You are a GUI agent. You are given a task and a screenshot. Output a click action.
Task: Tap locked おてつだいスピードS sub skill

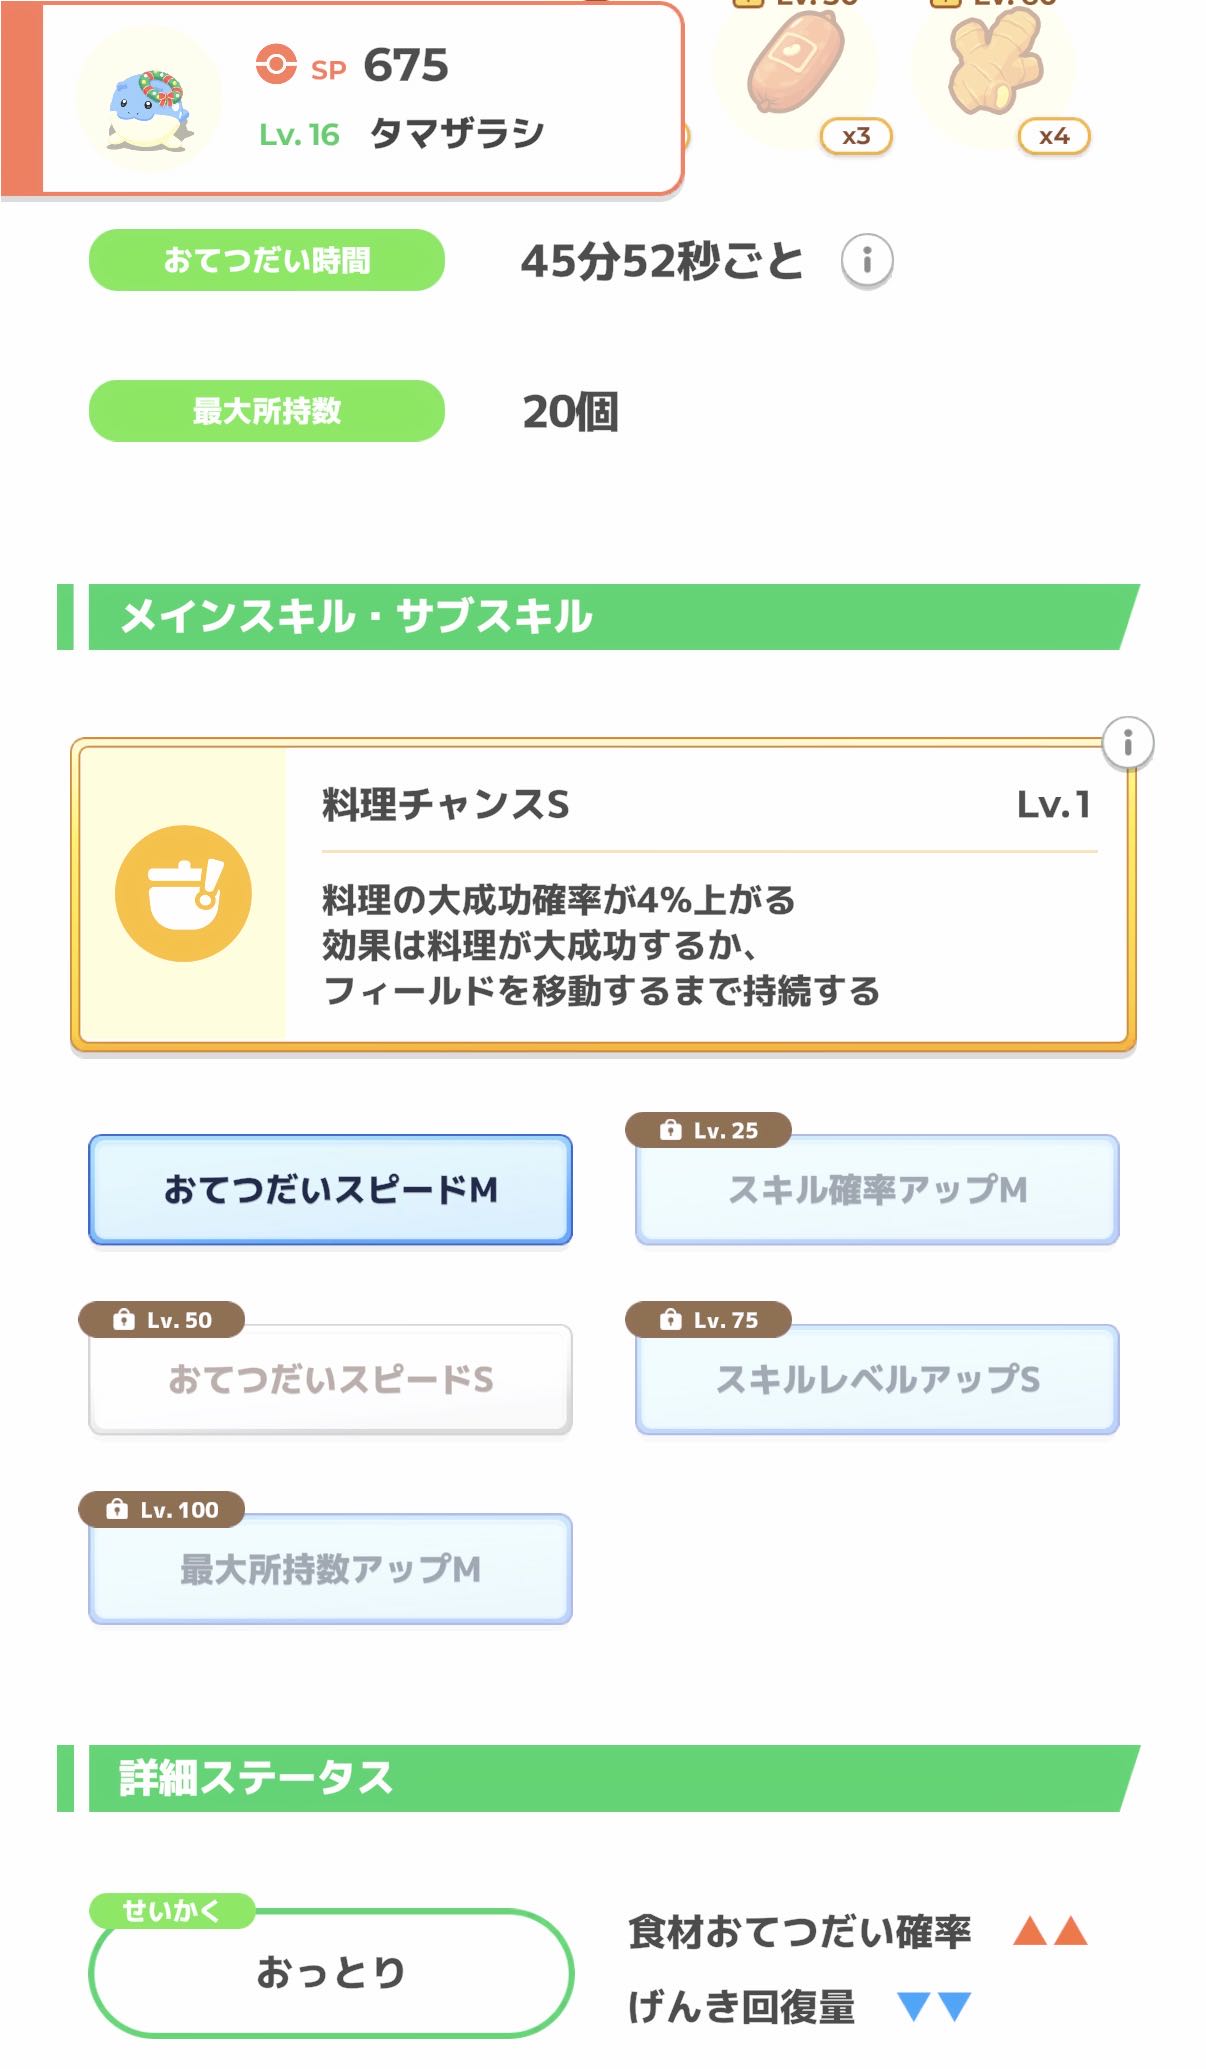[x=330, y=1380]
